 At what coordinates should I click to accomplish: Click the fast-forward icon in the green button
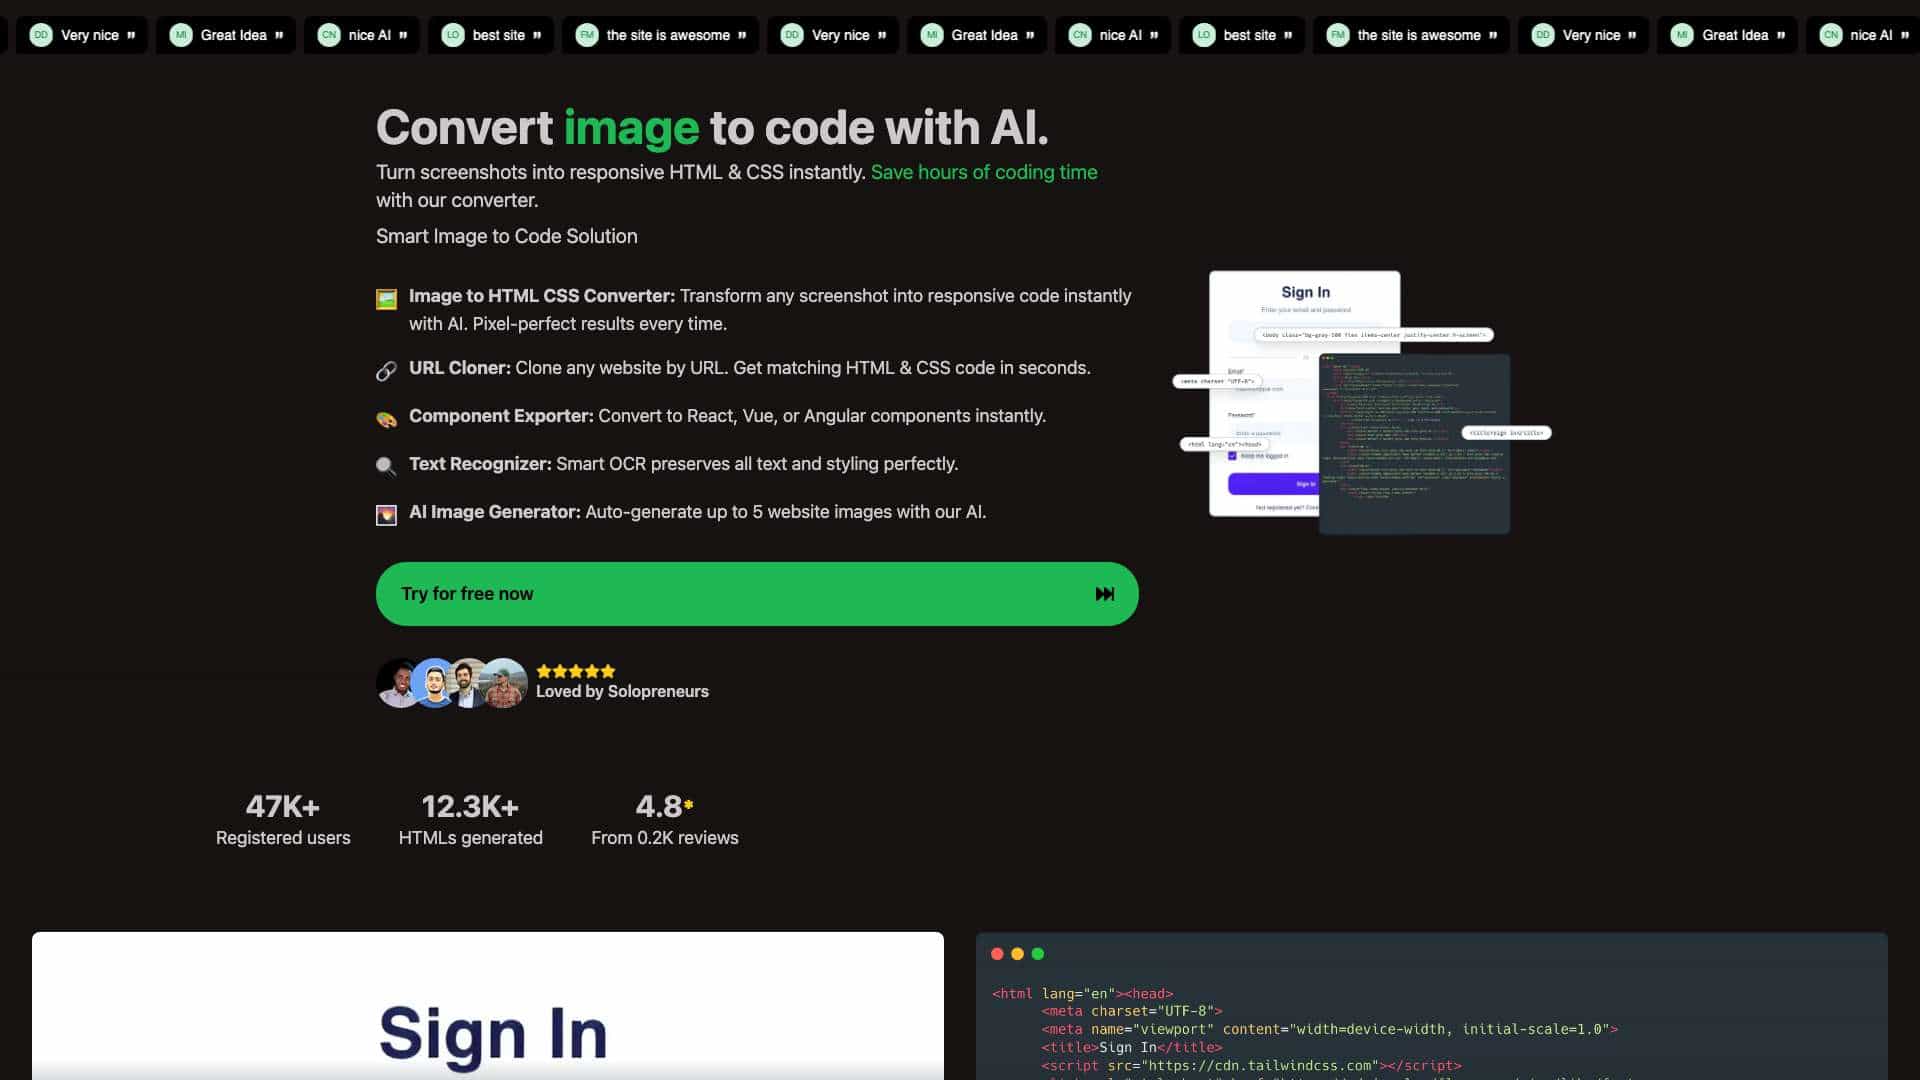[x=1104, y=594]
